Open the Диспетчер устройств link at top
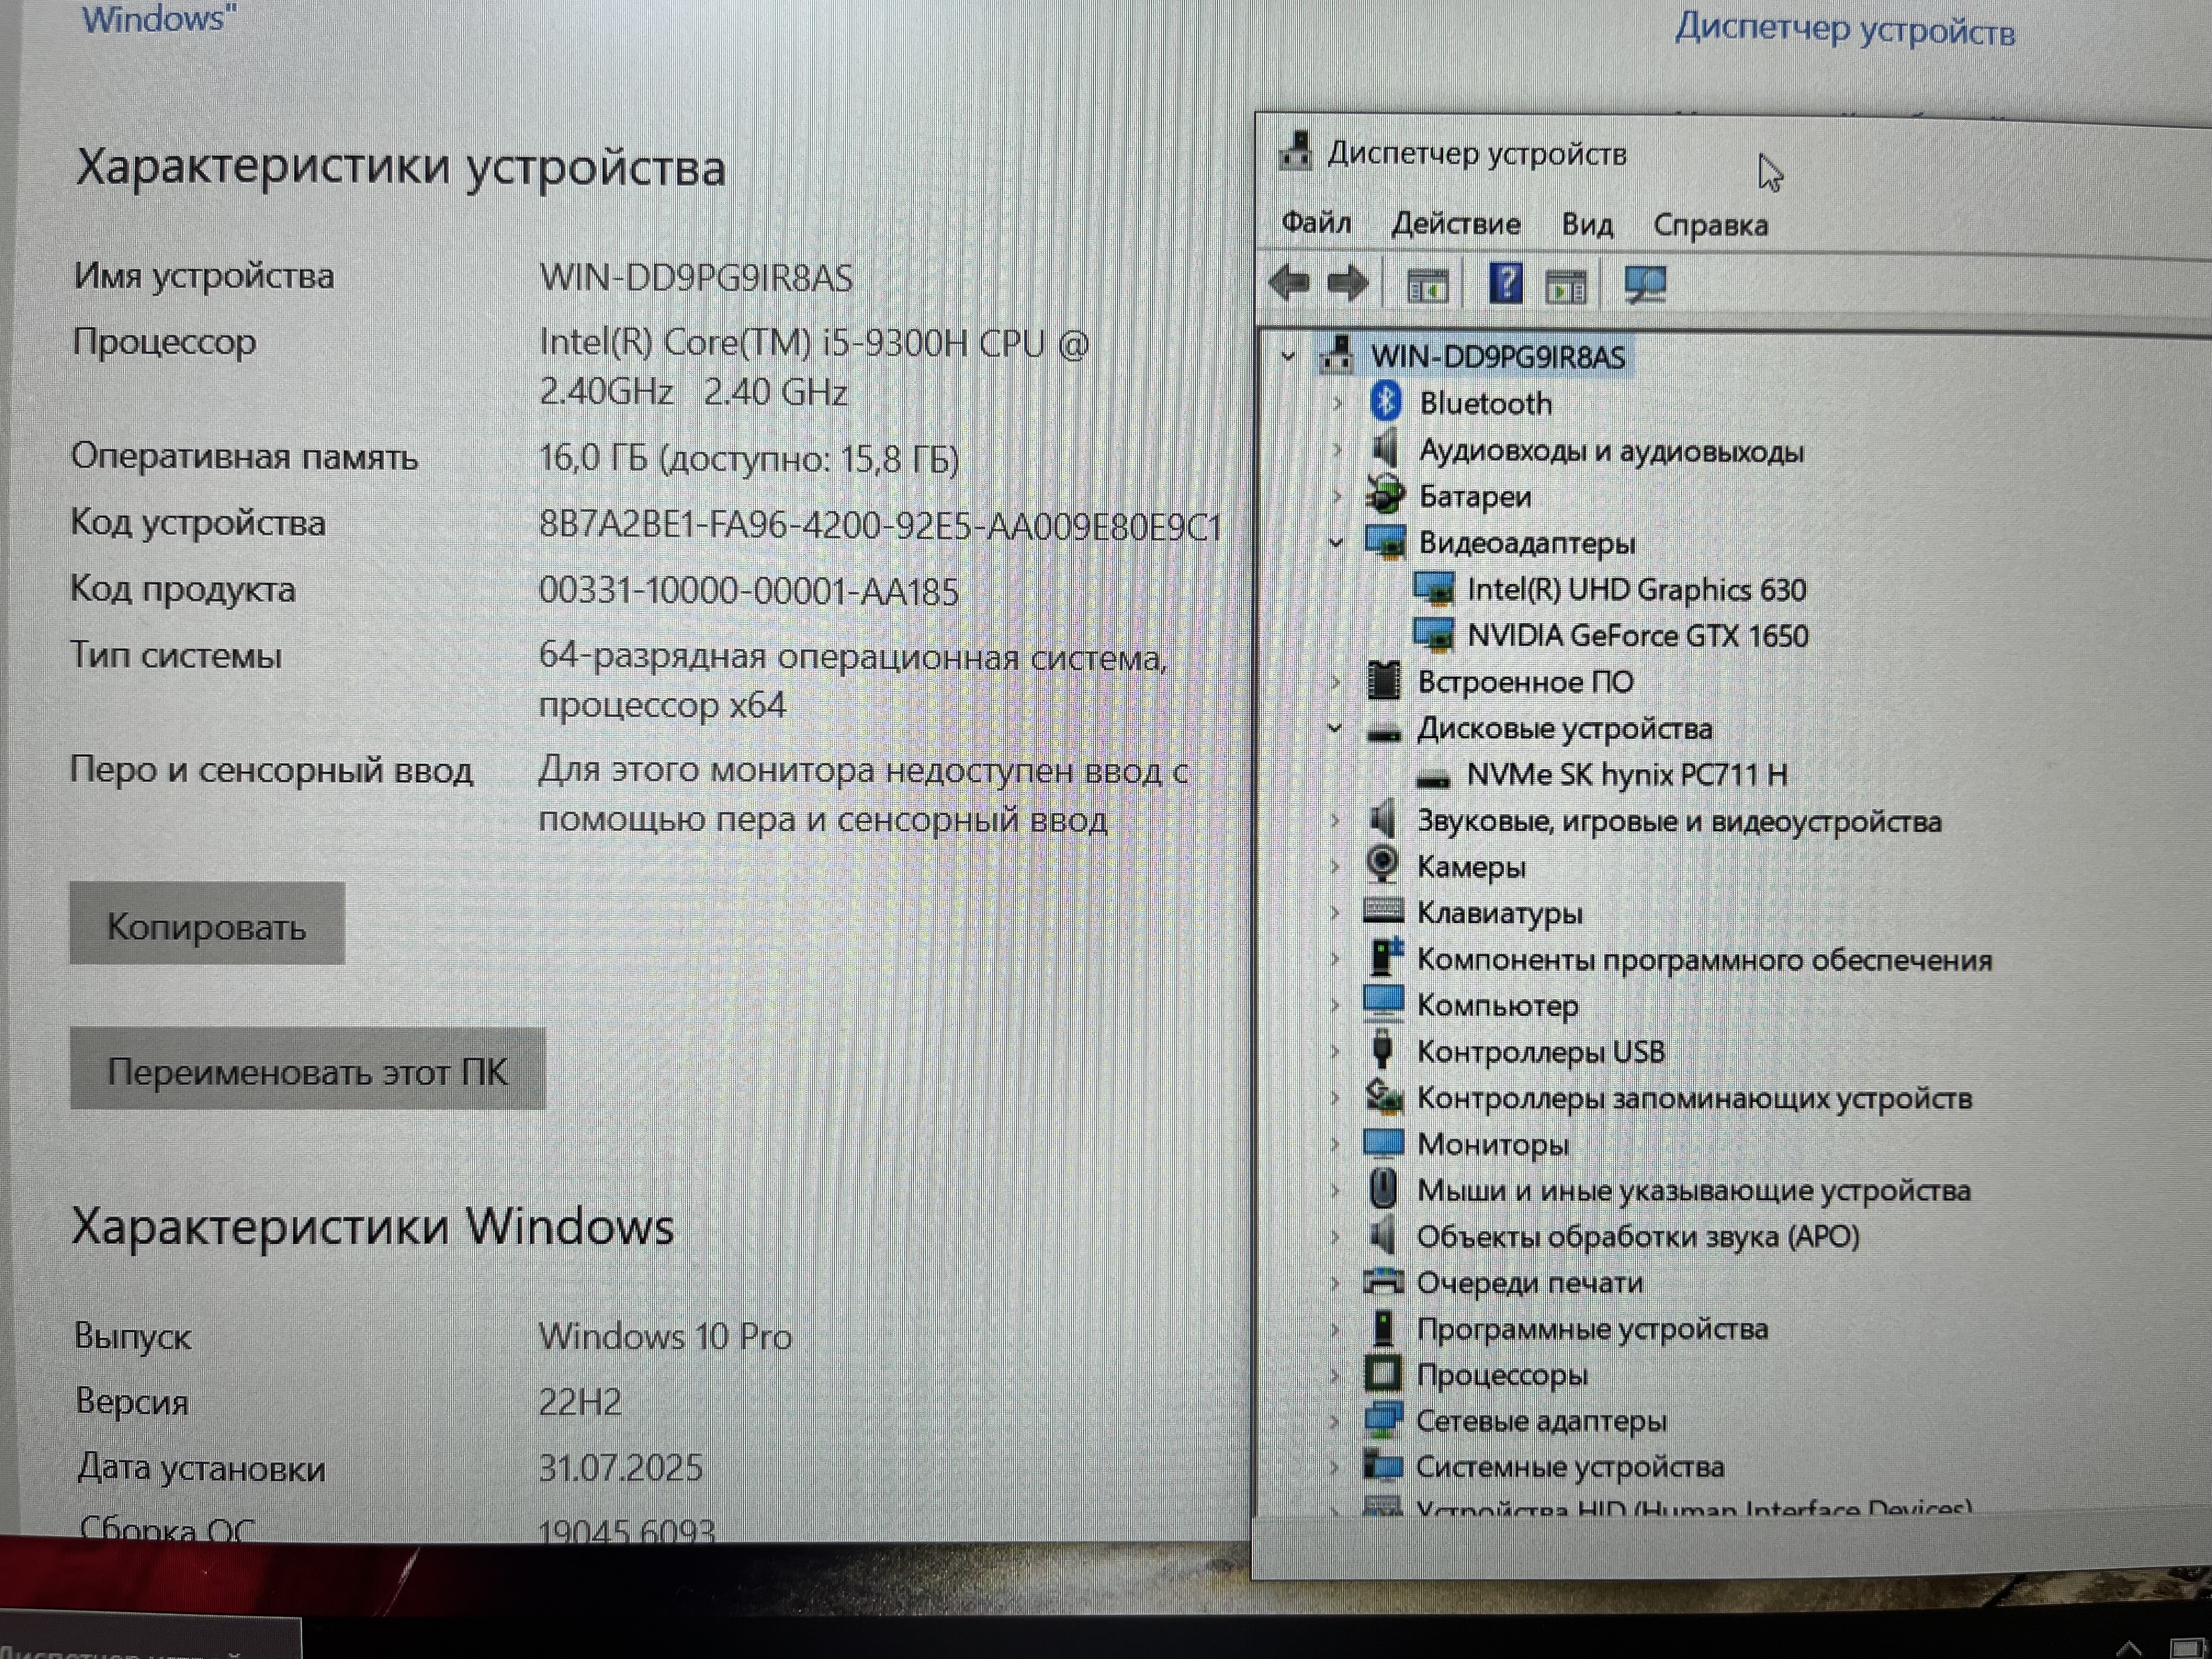 1845,30
